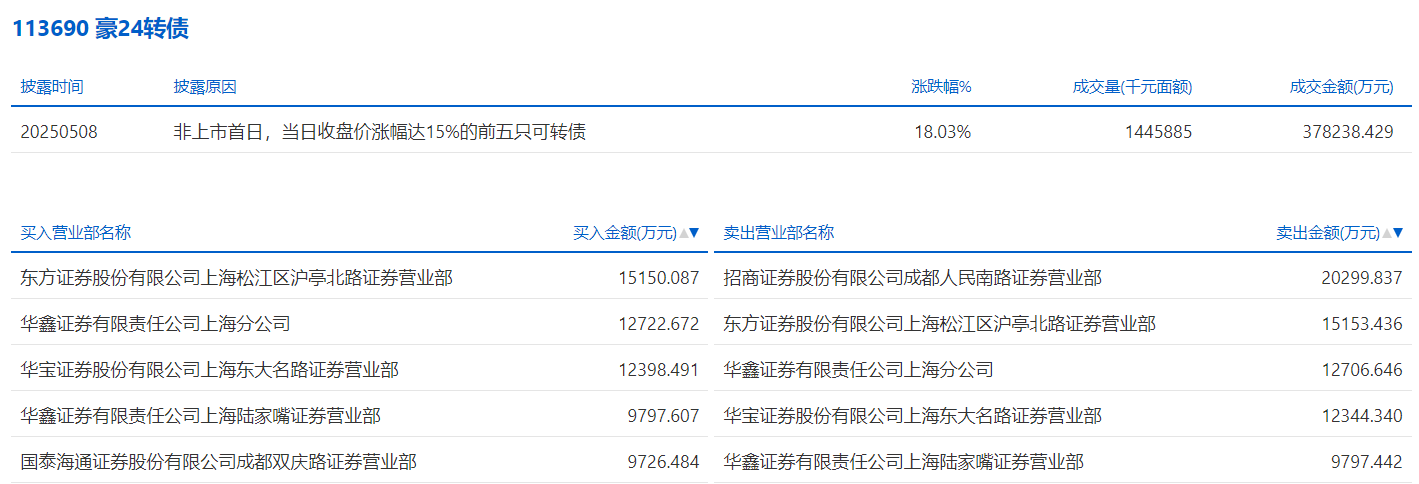Click the ascending sort arrow beside 卖出金额
The height and width of the screenshot is (484, 1419).
pyautogui.click(x=1387, y=233)
